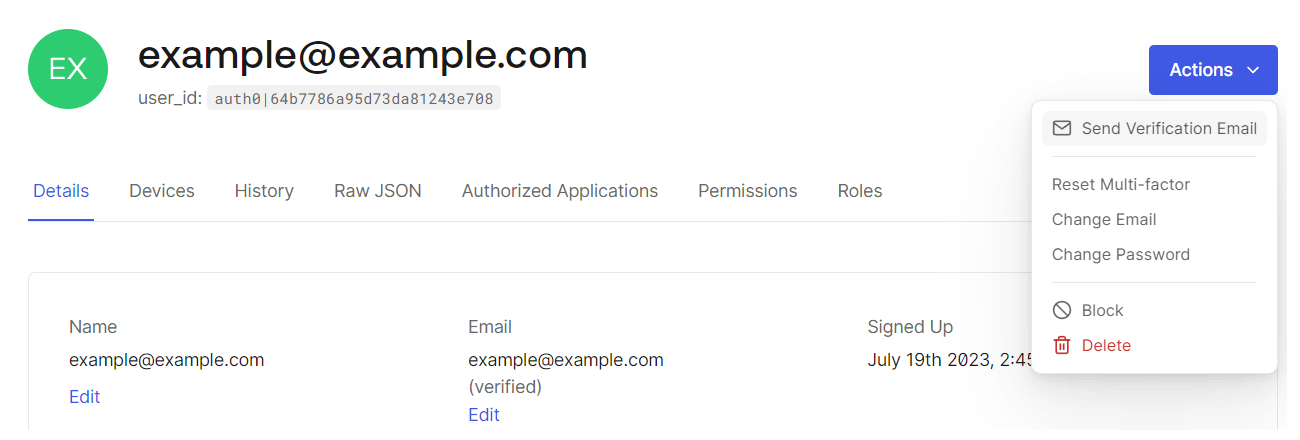Expand the Actions dropdown chevron
Image resolution: width=1300 pixels, height=440 pixels.
coord(1253,70)
